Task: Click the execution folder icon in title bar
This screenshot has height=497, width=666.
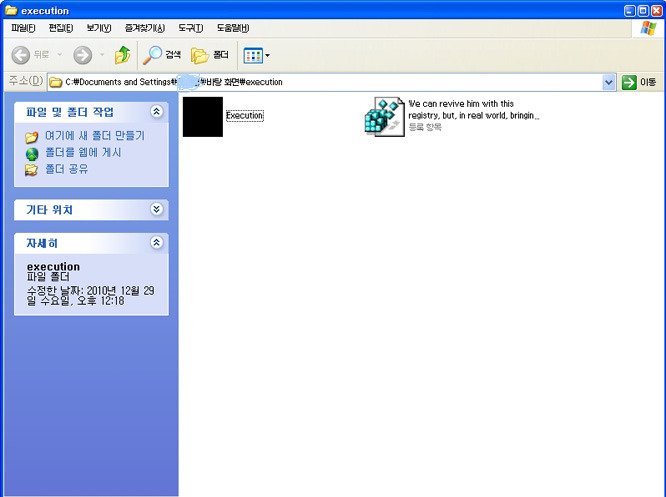Action: pos(11,10)
